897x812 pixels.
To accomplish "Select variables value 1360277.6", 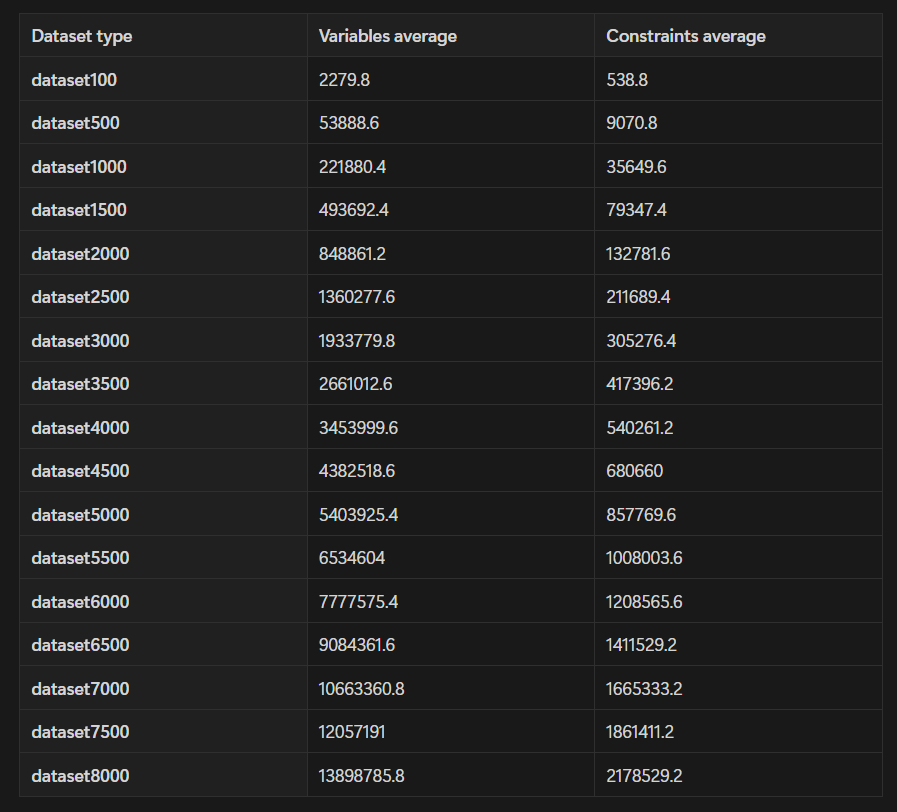I will pos(357,297).
